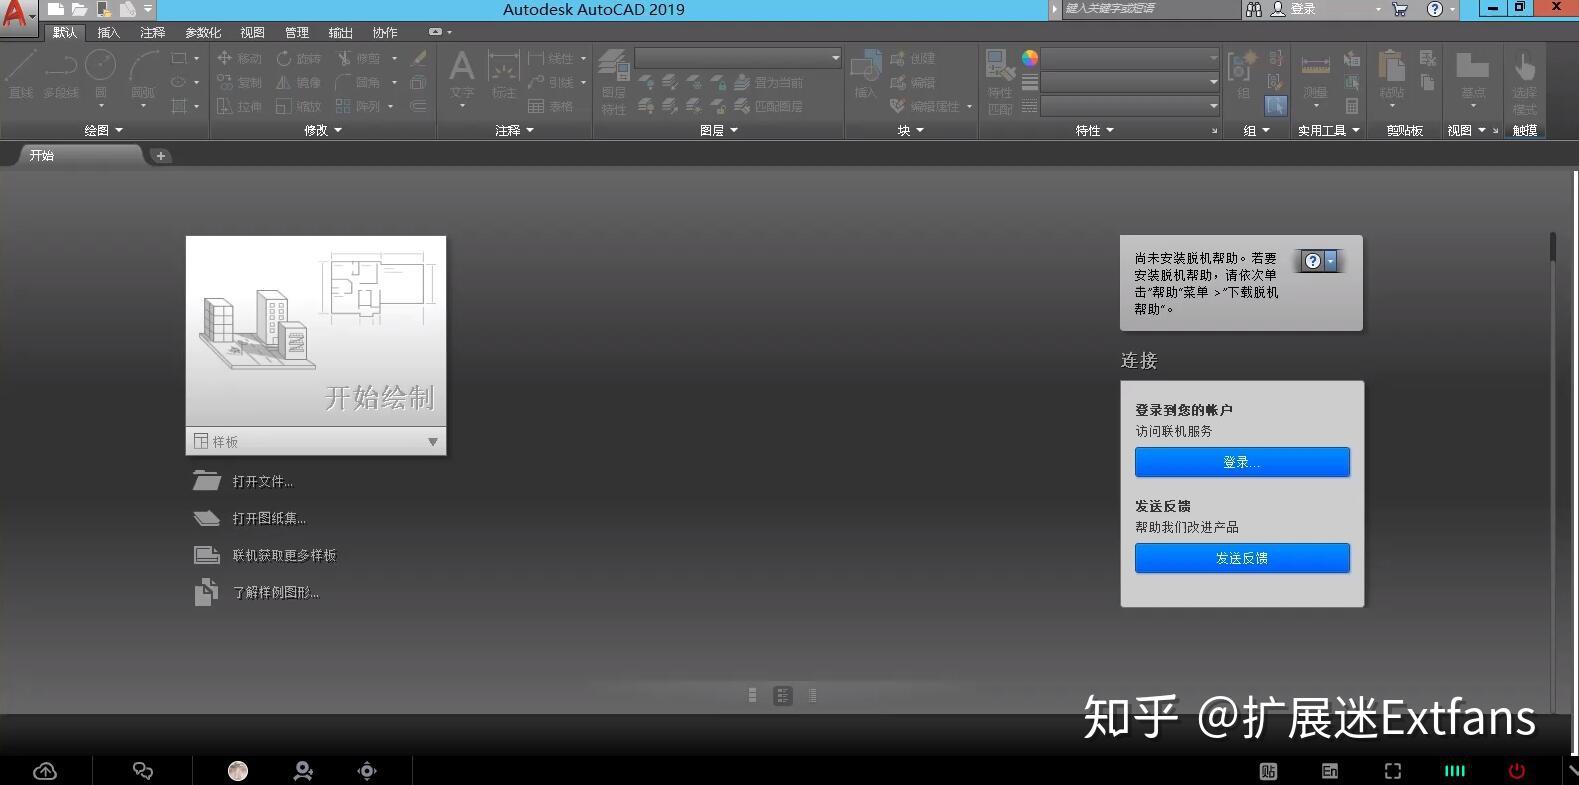Viewport: 1579px width, 785px height.
Task: Click Match Properties (特性匹配) icon
Action: click(x=1000, y=82)
